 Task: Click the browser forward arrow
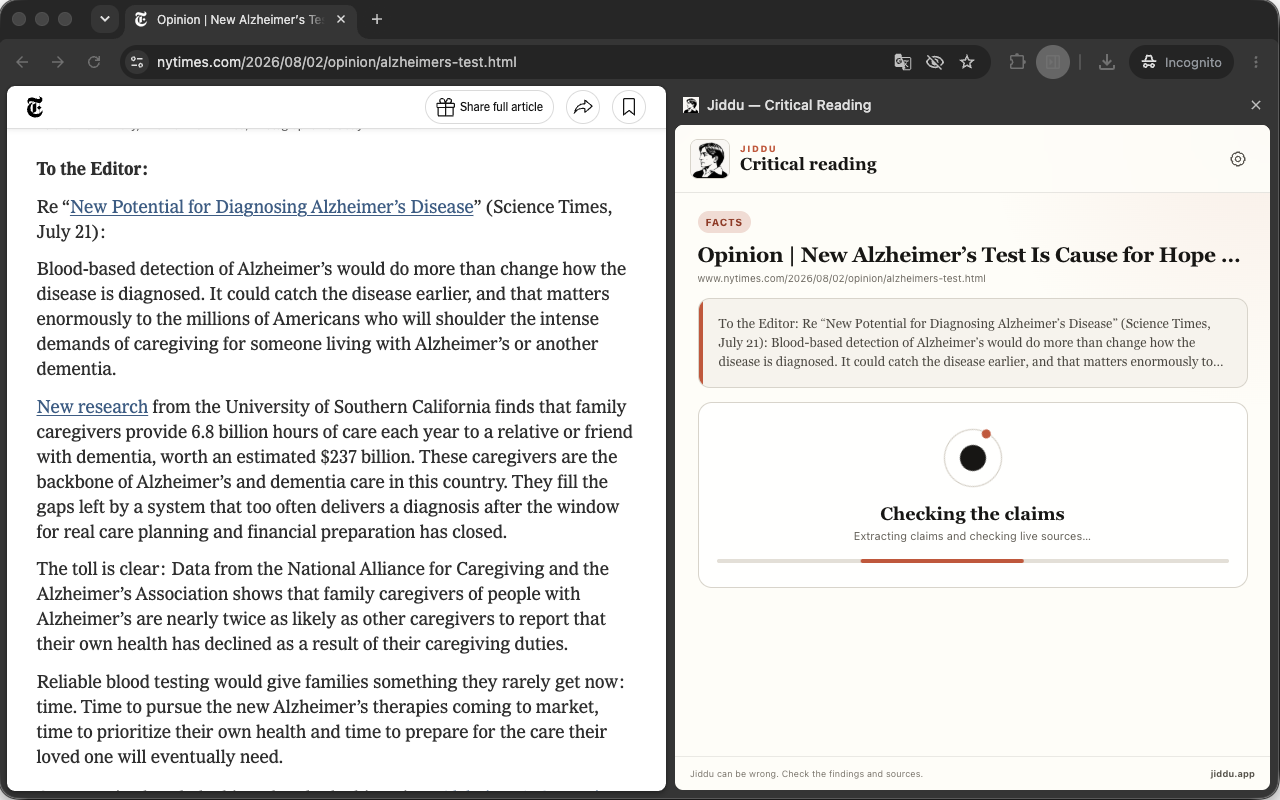coord(58,62)
